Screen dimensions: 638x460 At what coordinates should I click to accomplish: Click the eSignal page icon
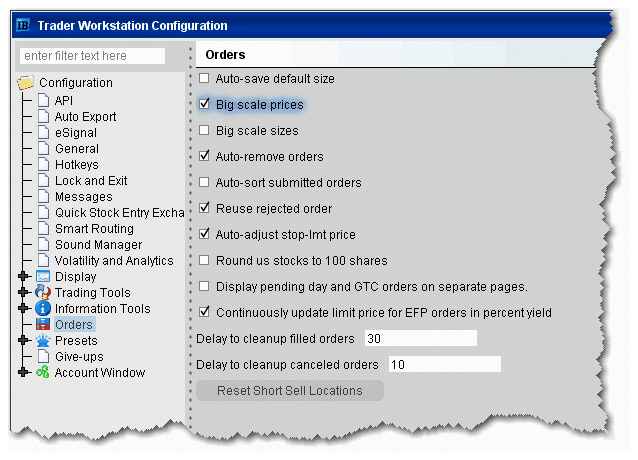(x=43, y=132)
